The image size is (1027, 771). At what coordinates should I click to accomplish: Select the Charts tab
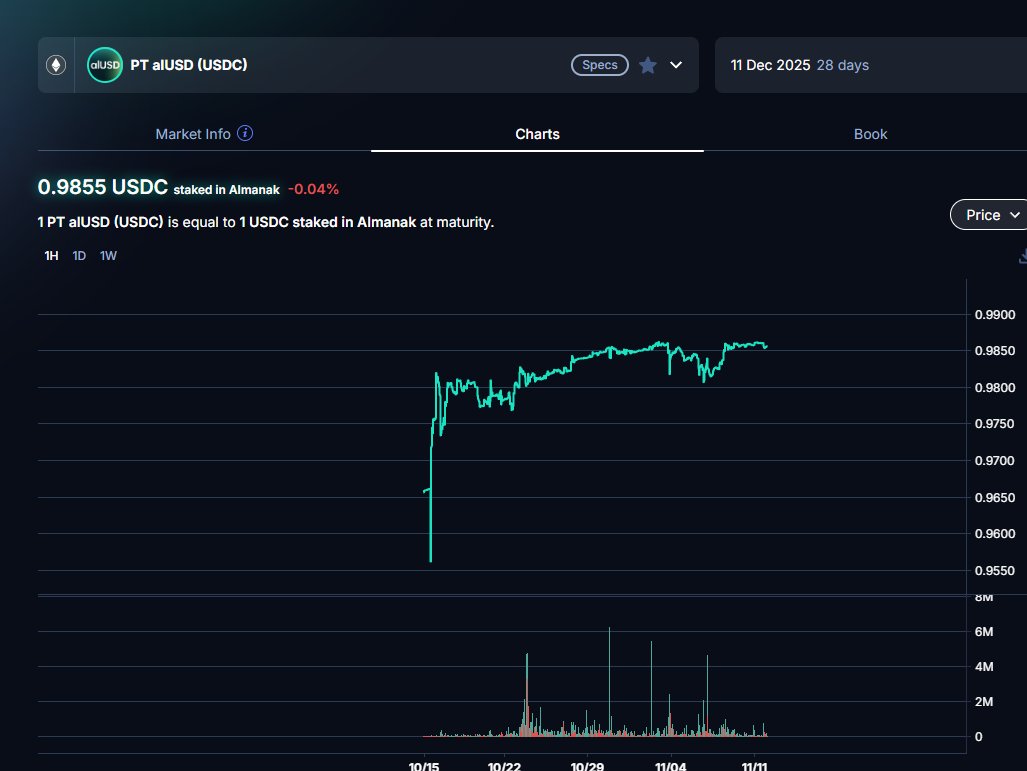pos(537,134)
